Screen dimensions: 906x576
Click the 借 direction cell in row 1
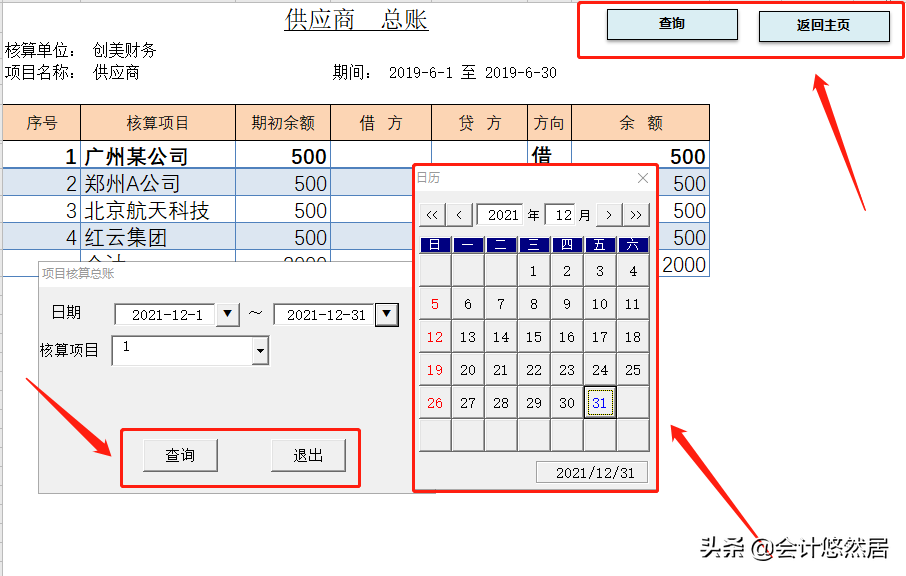tap(549, 155)
